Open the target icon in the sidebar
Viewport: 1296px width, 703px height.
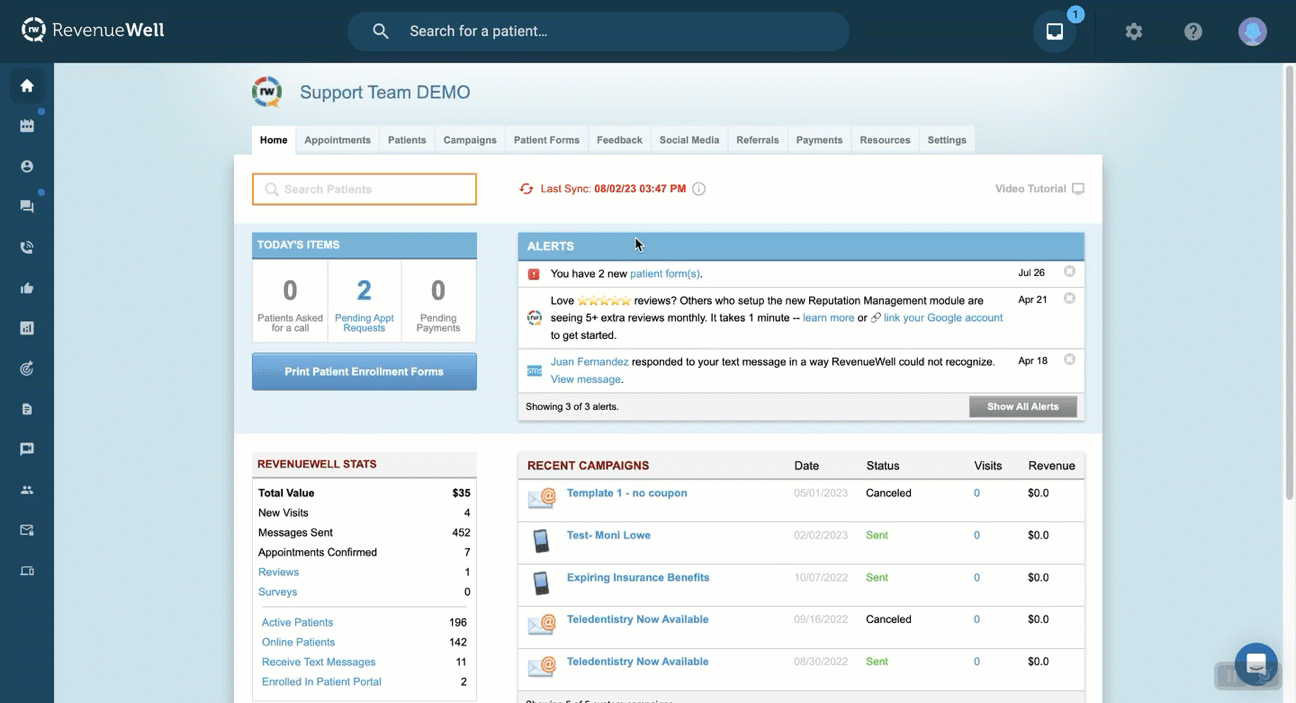coord(27,369)
